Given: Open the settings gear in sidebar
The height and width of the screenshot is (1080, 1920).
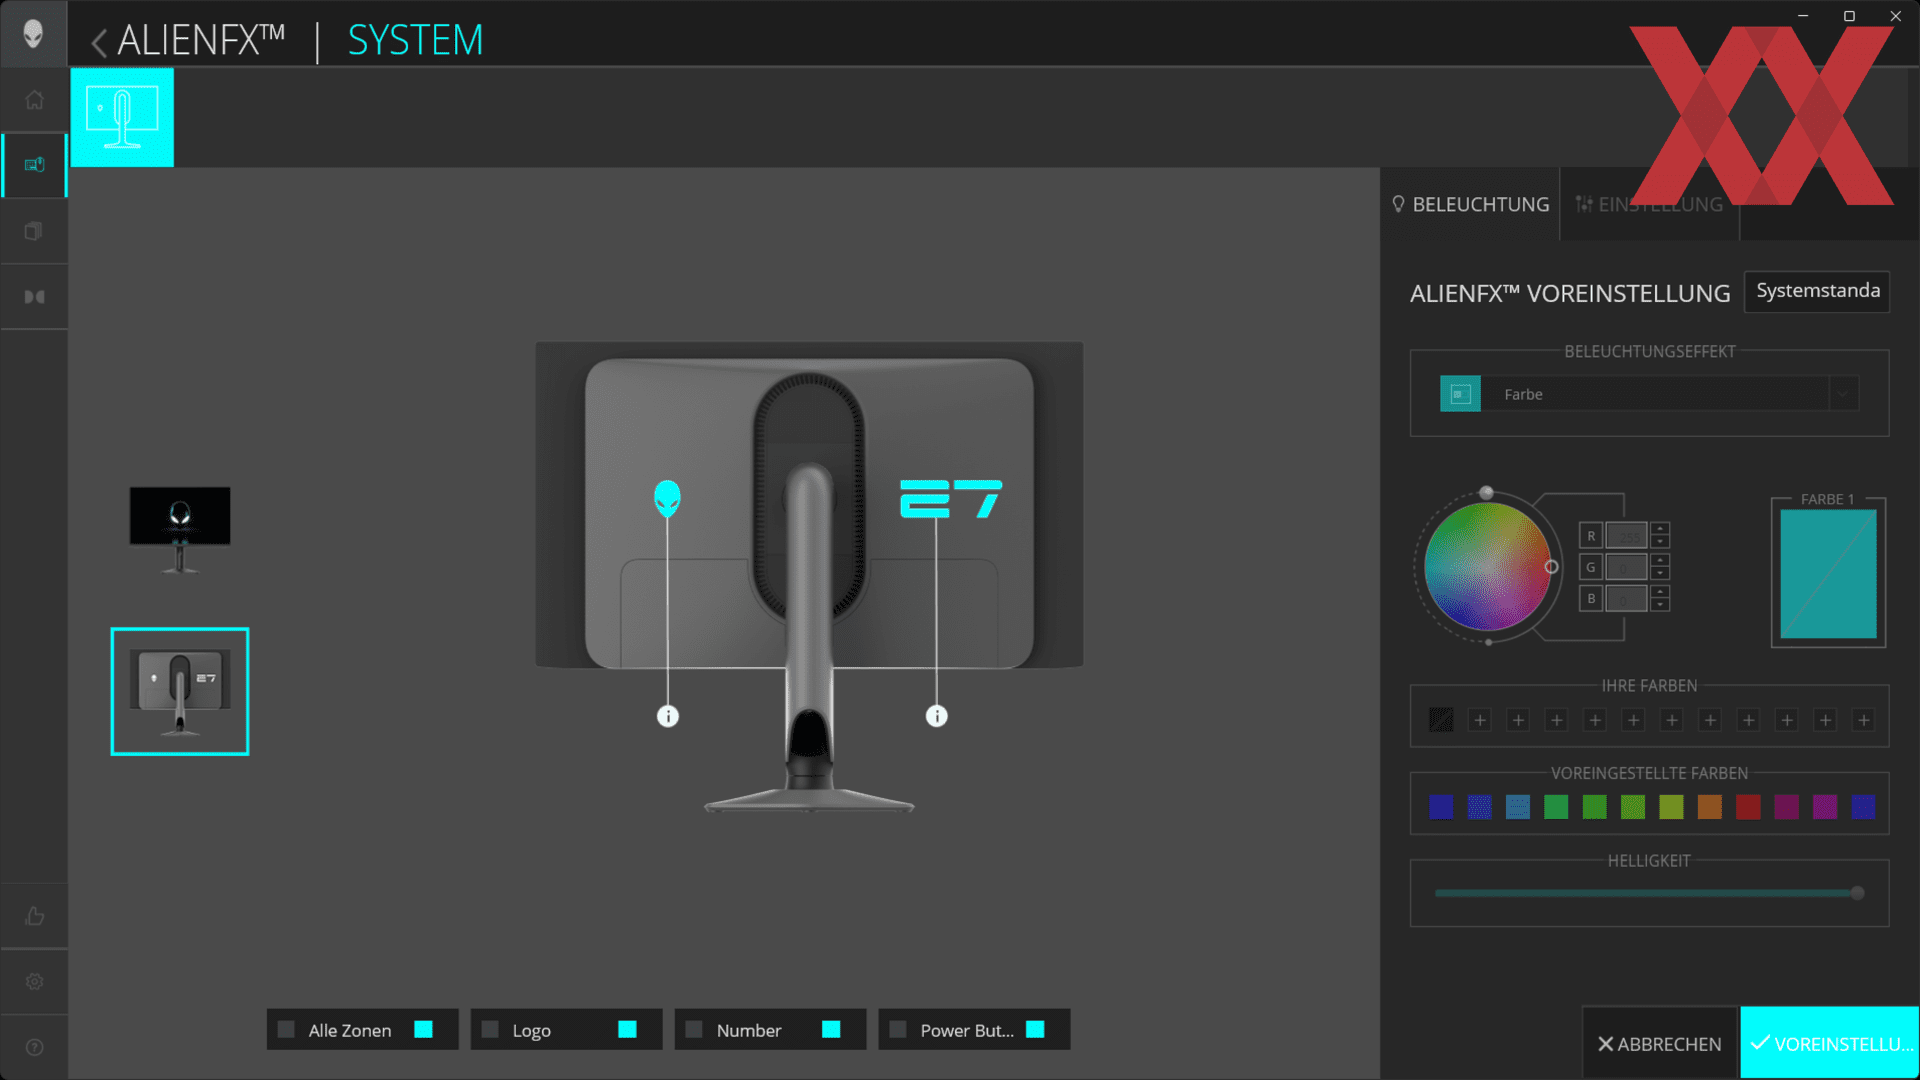Looking at the screenshot, I should 34,982.
